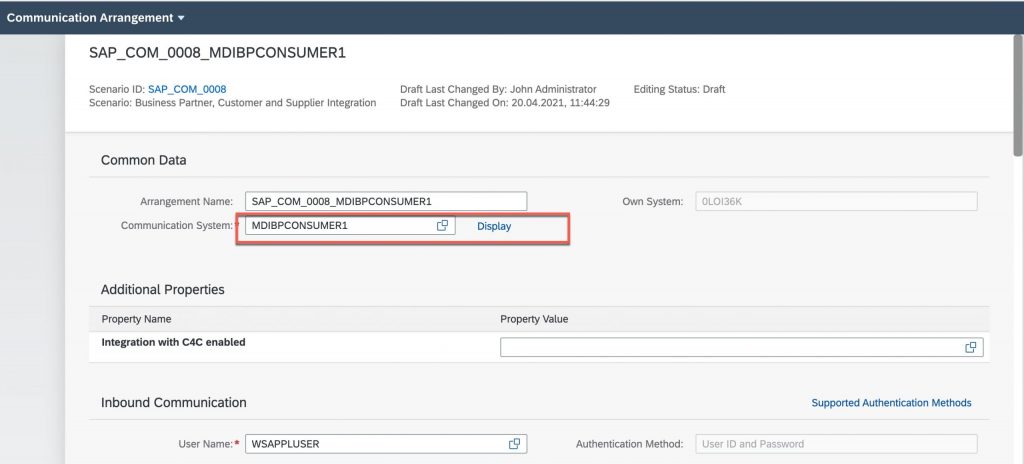Click Draft Last Changed By: John Administrator text
The height and width of the screenshot is (464, 1024).
[x=498, y=89]
